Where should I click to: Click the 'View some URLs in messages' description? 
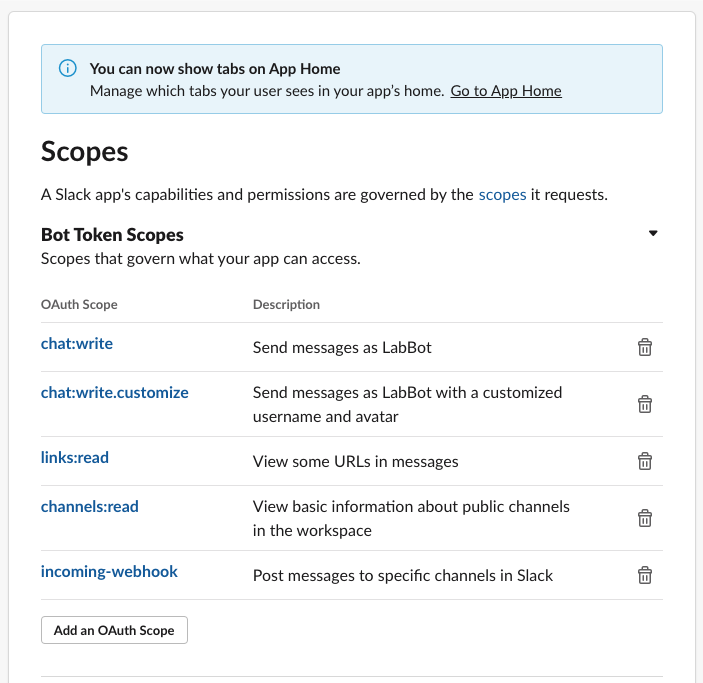(355, 461)
